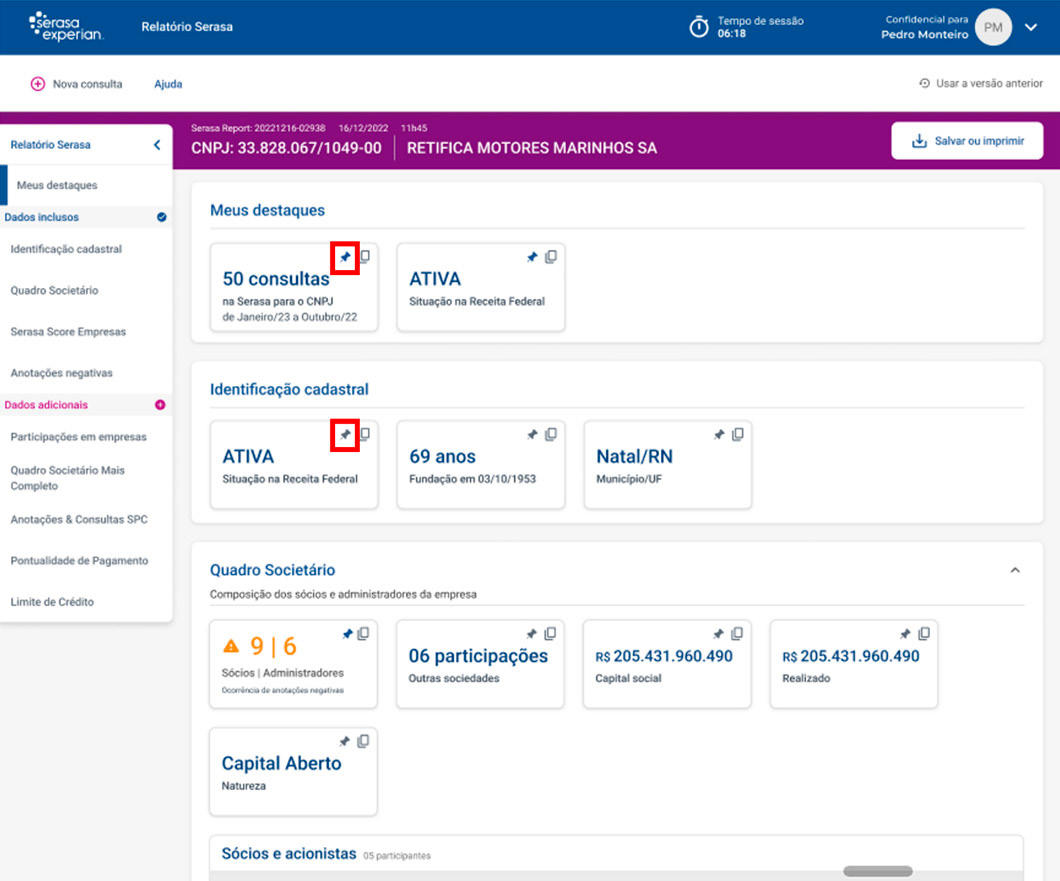Click the check icon beside Dados inclusos

click(162, 217)
